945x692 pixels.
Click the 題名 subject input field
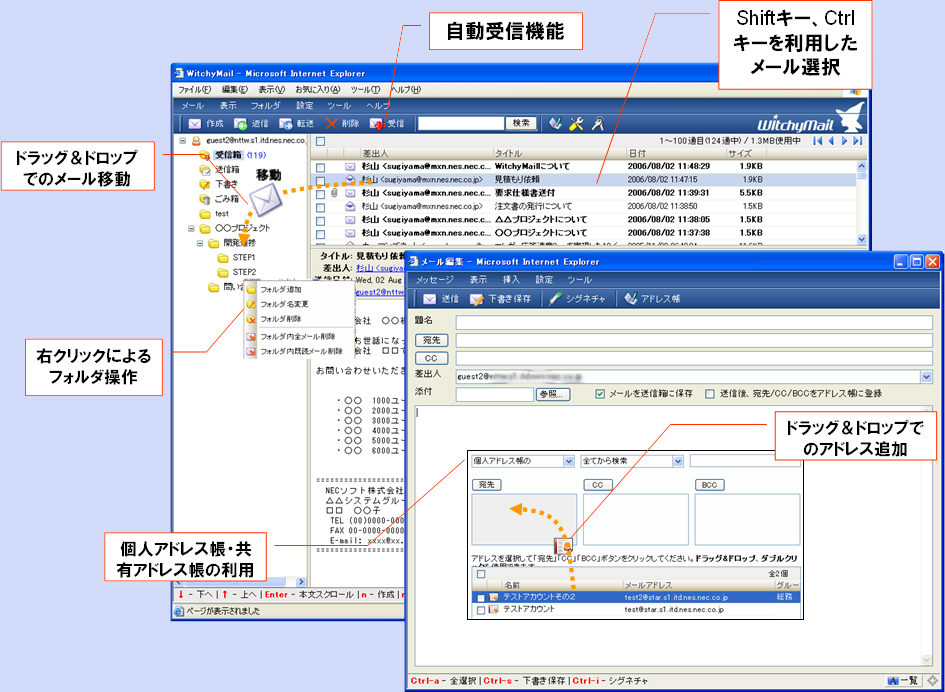[694, 322]
